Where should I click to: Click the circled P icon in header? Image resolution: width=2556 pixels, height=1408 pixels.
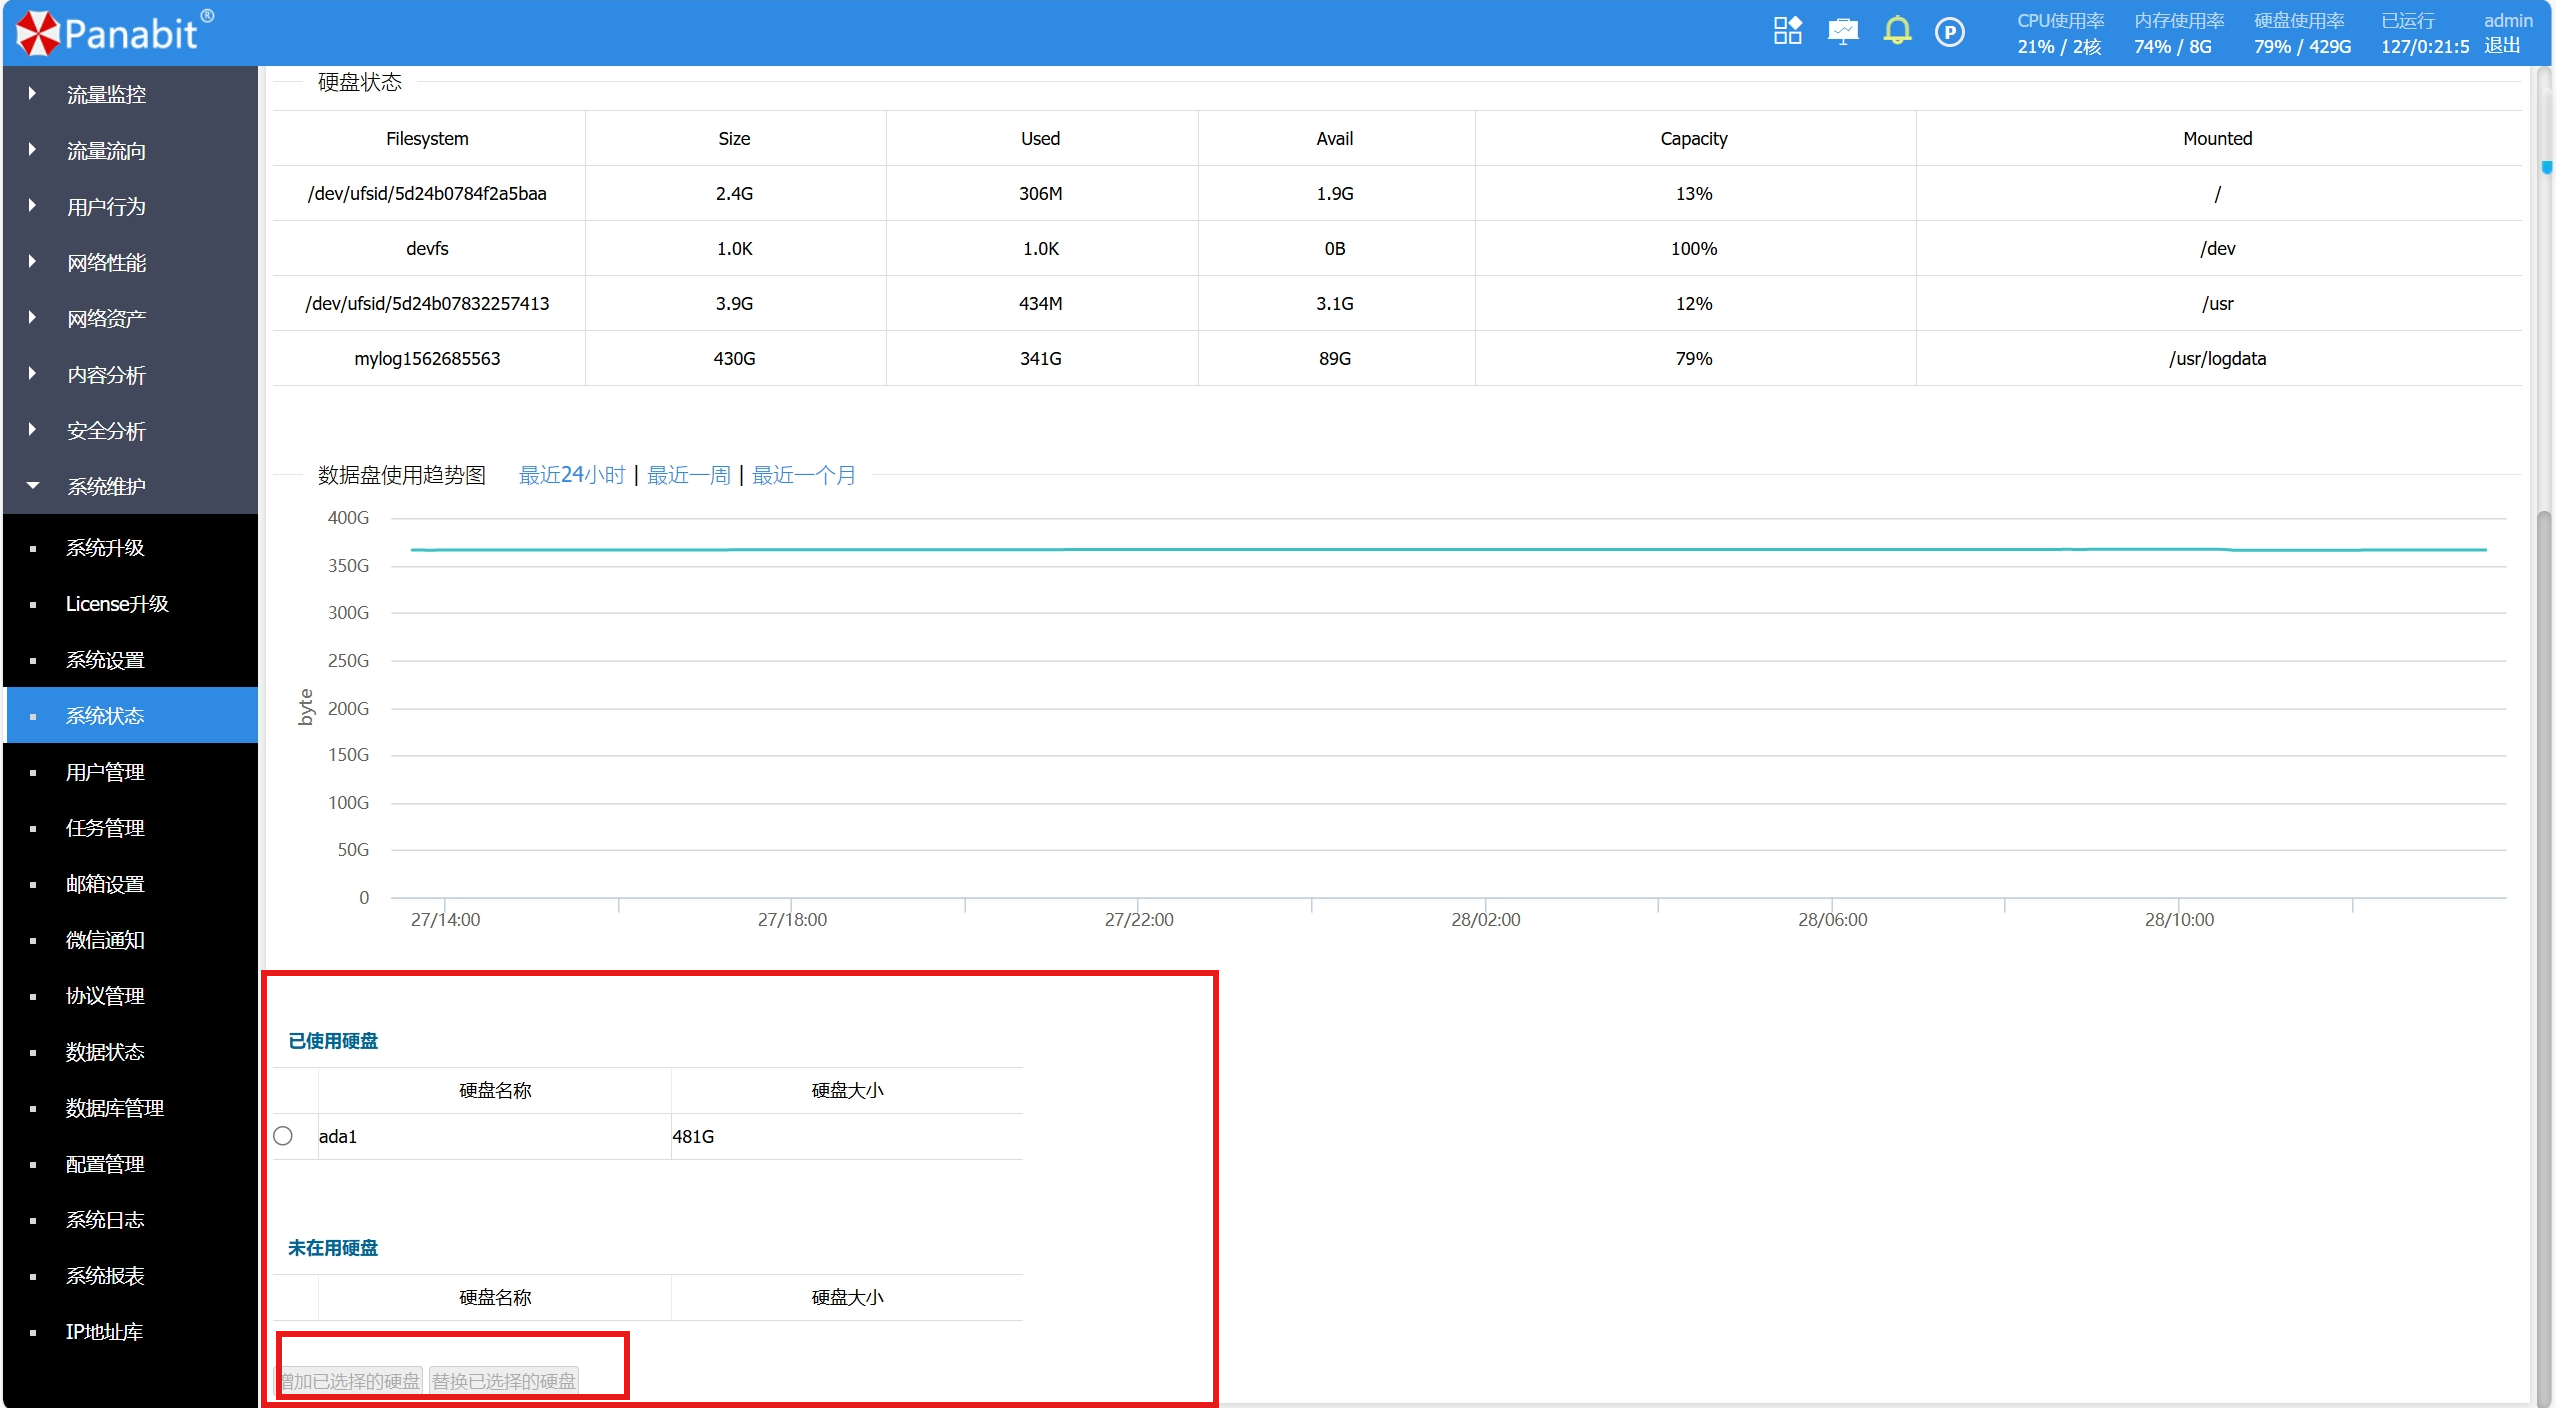pos(1949,32)
